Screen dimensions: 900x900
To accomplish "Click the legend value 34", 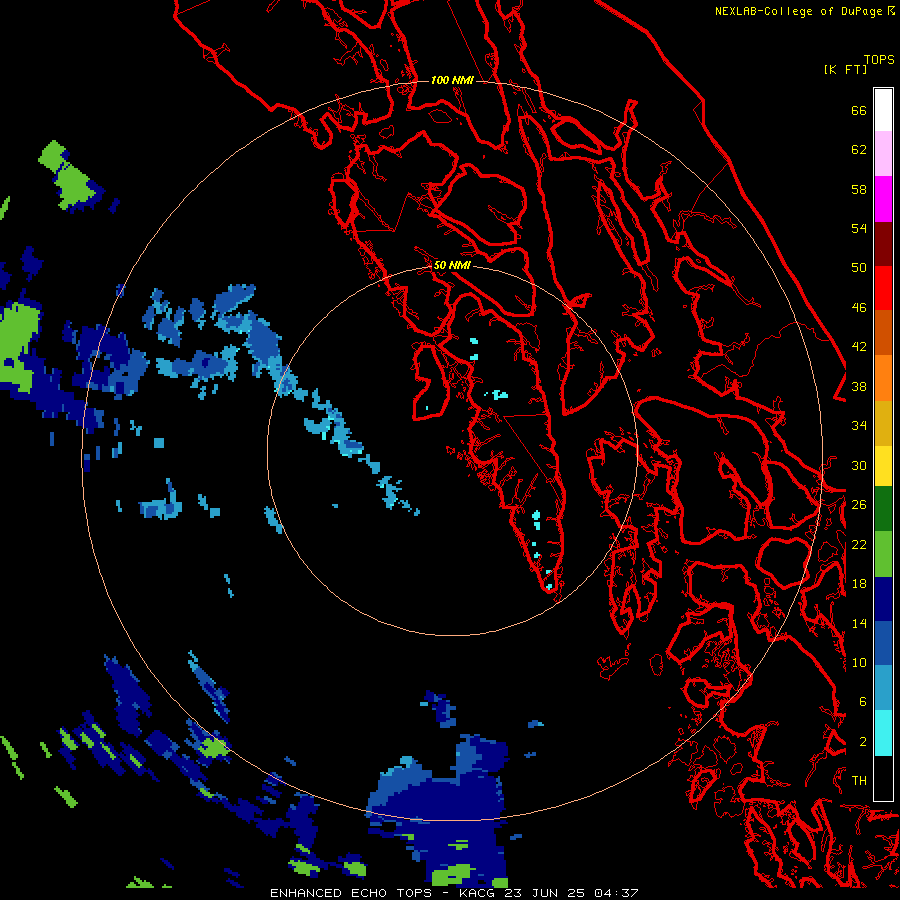I will (859, 426).
